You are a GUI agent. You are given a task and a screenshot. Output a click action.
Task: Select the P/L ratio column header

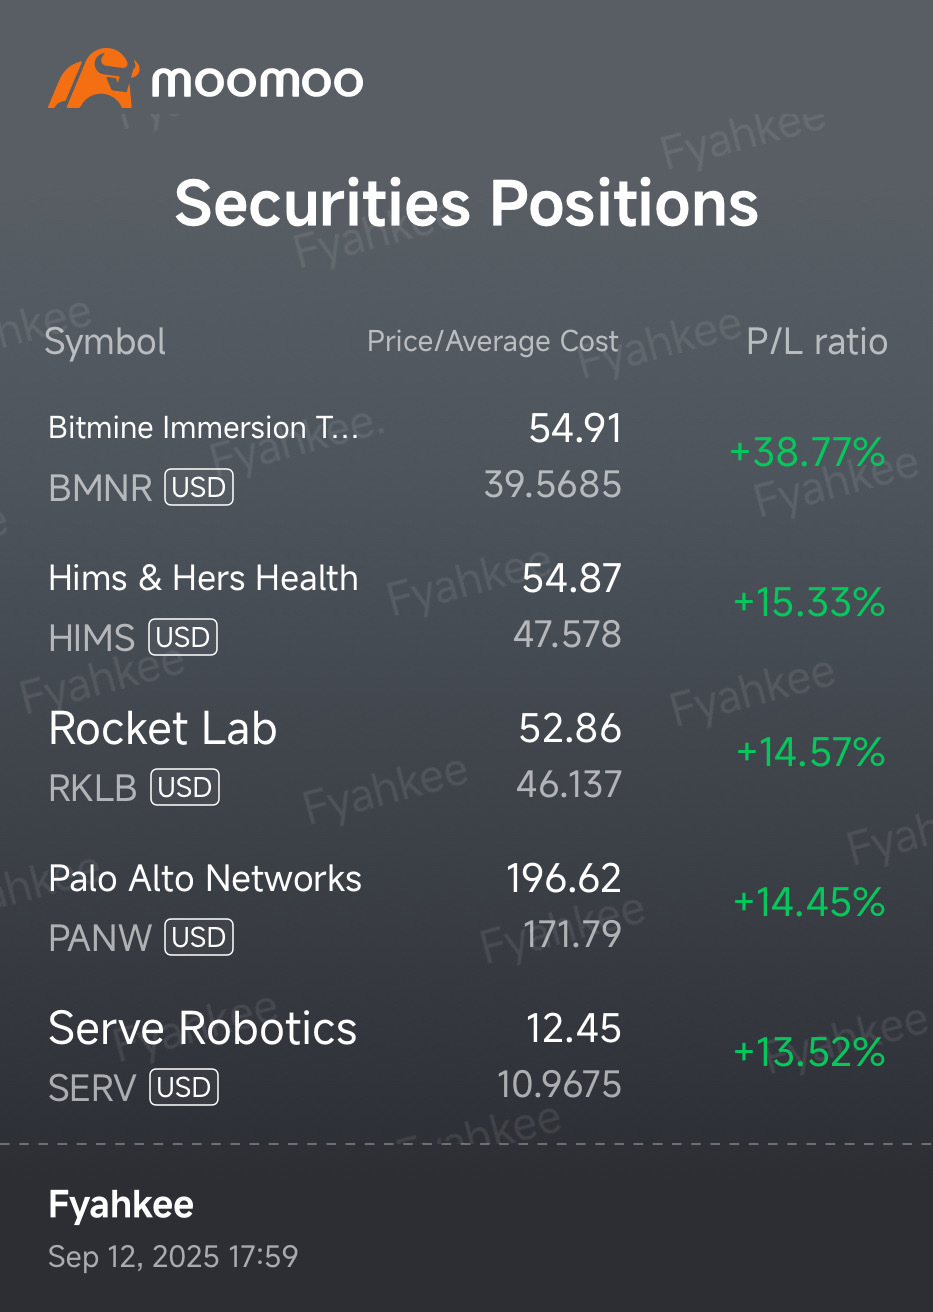[x=817, y=342]
